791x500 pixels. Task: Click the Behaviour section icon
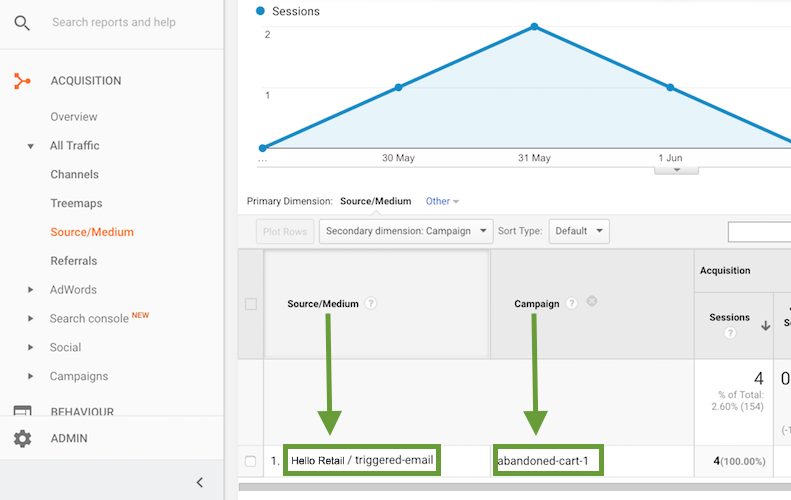(22, 411)
